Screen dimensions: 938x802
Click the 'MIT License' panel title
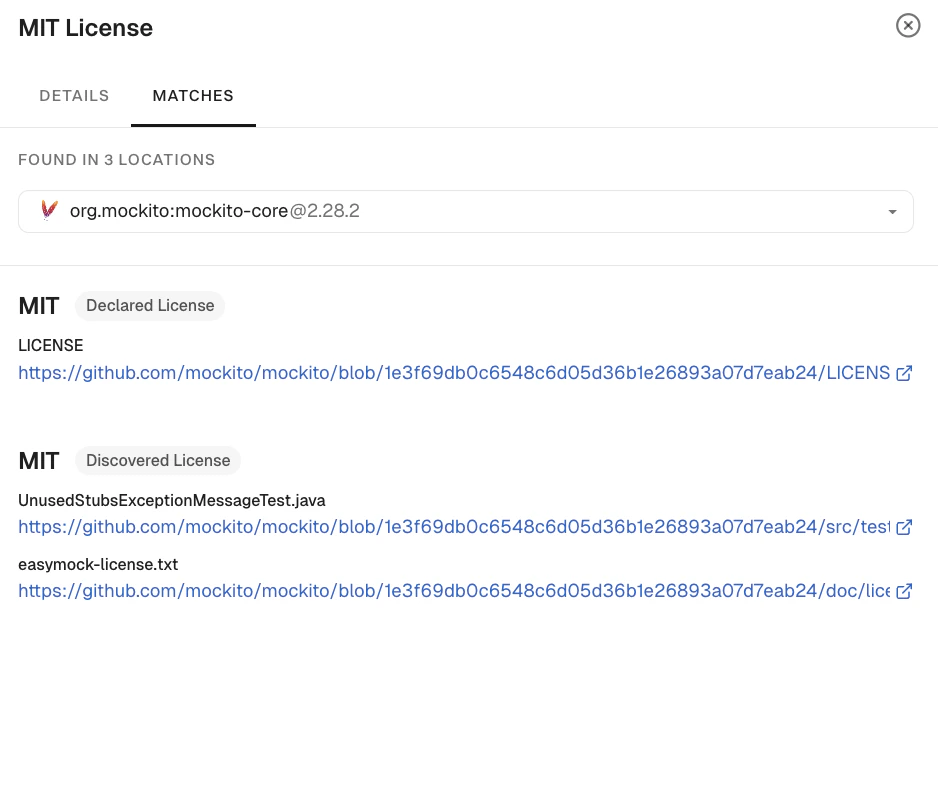[86, 28]
